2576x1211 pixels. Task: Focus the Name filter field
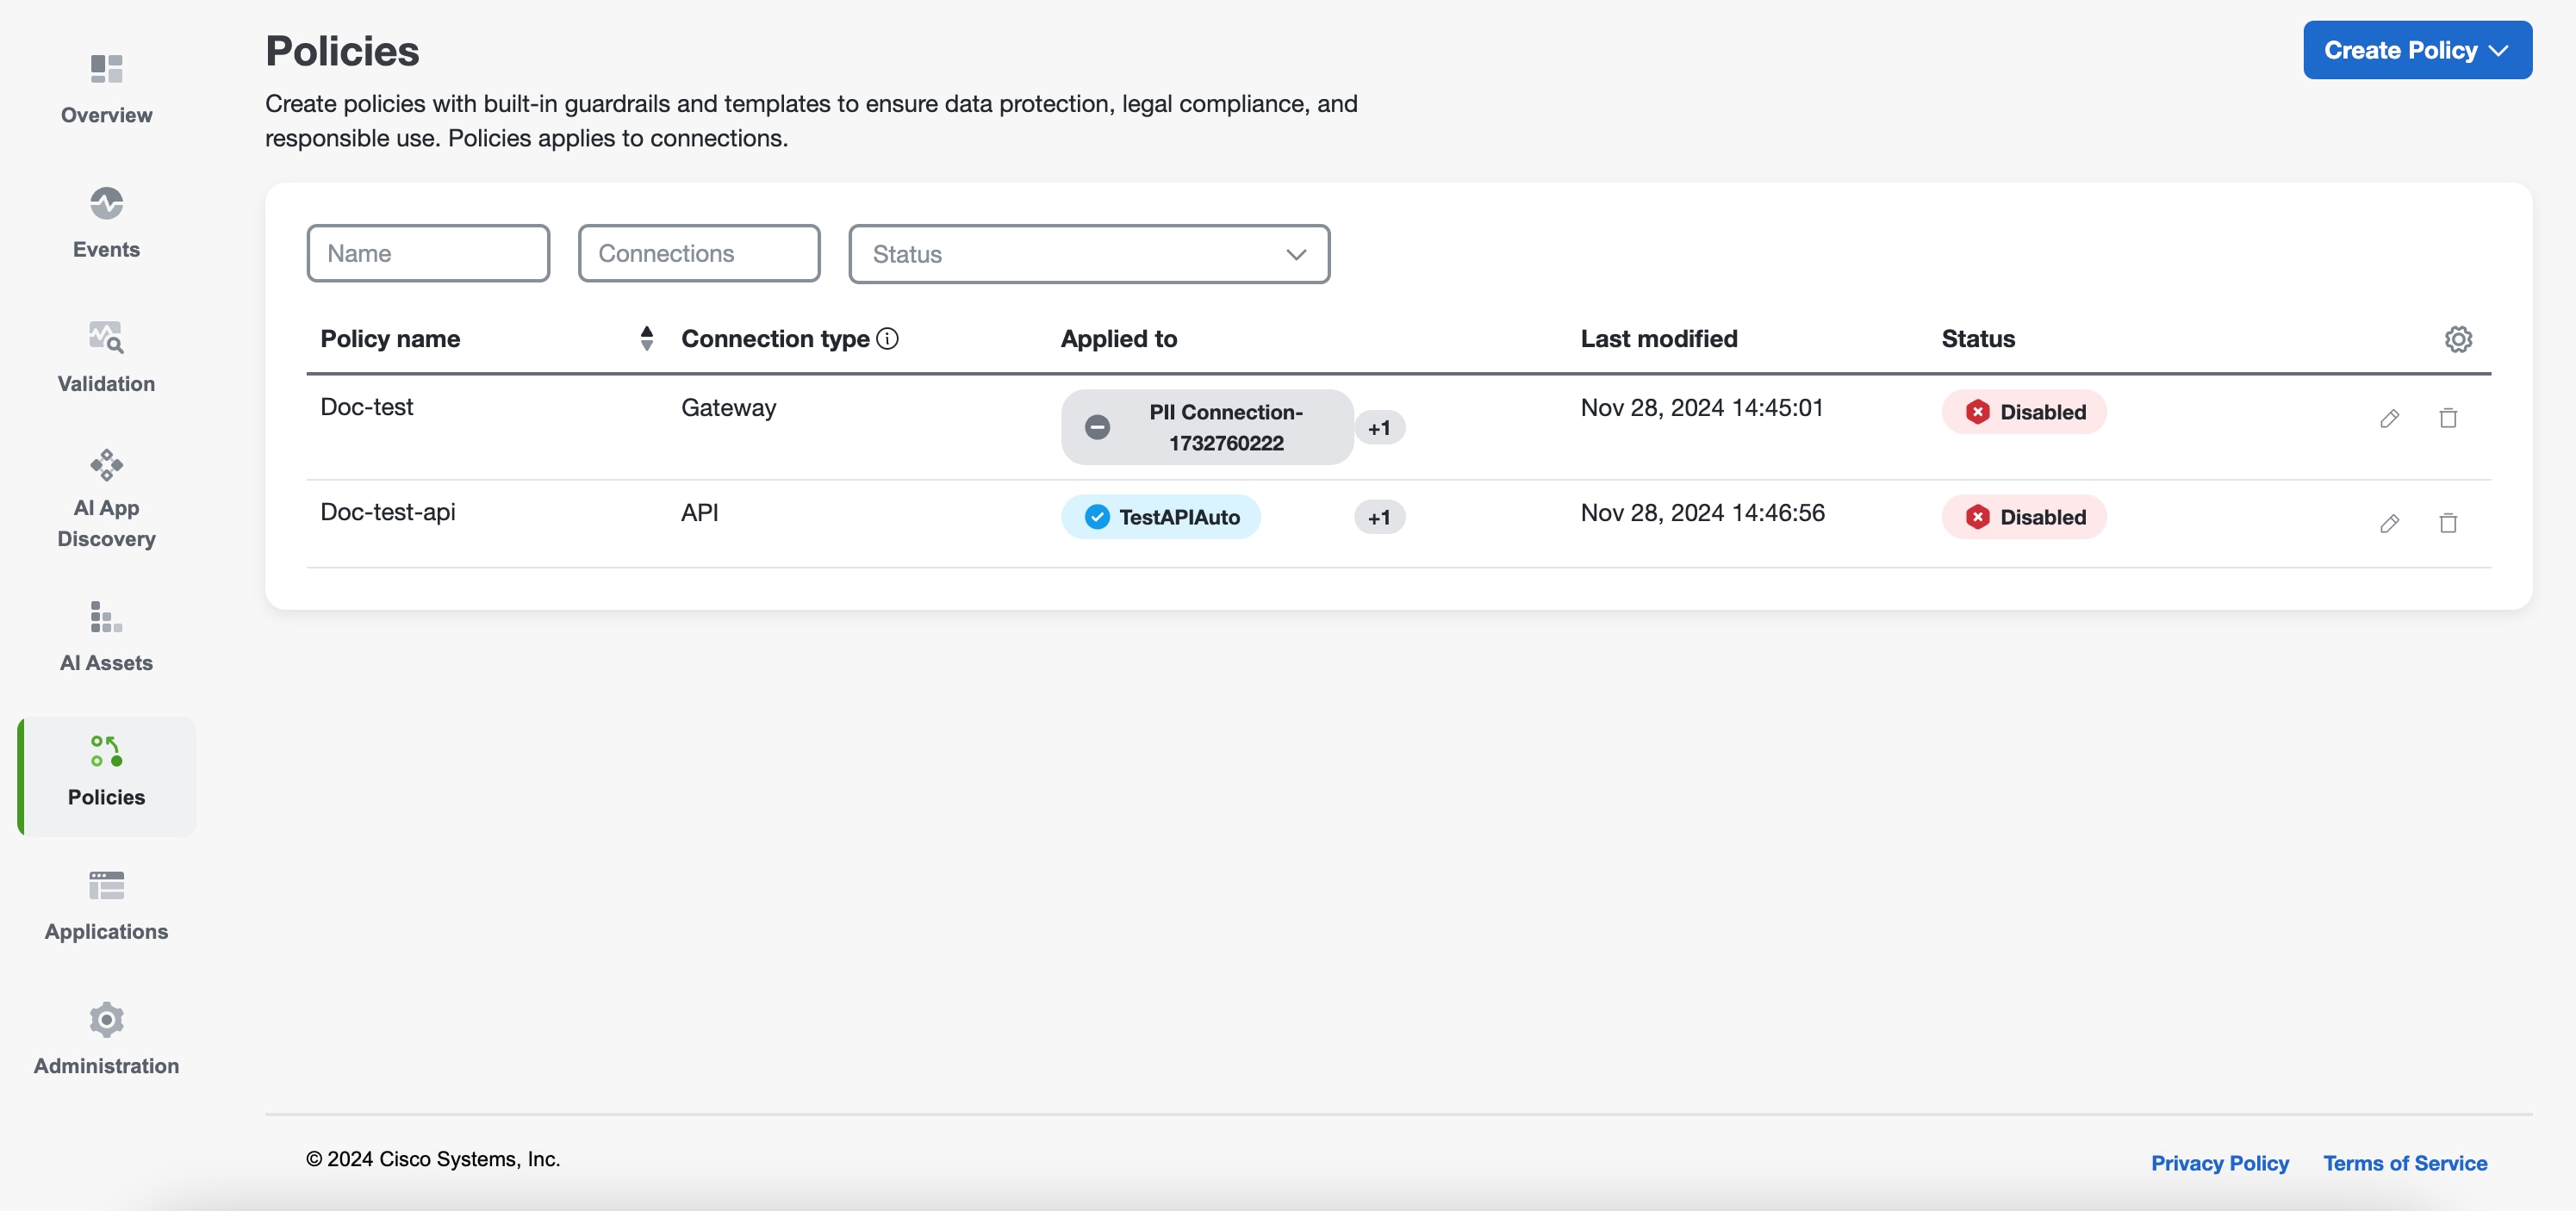pos(428,253)
